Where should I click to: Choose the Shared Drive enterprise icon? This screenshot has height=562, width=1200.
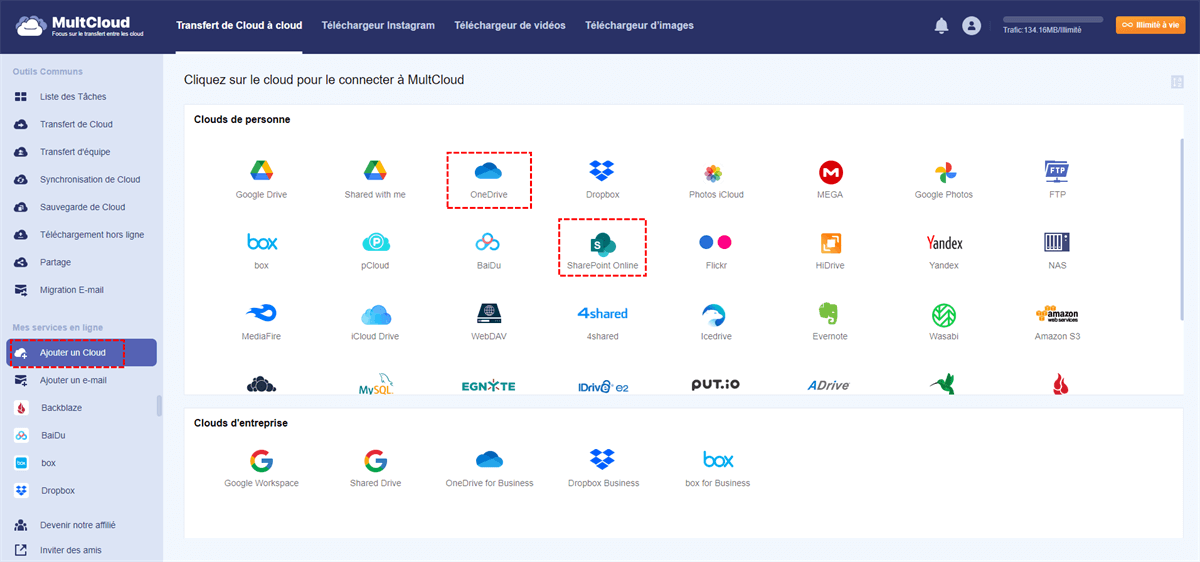click(x=375, y=460)
